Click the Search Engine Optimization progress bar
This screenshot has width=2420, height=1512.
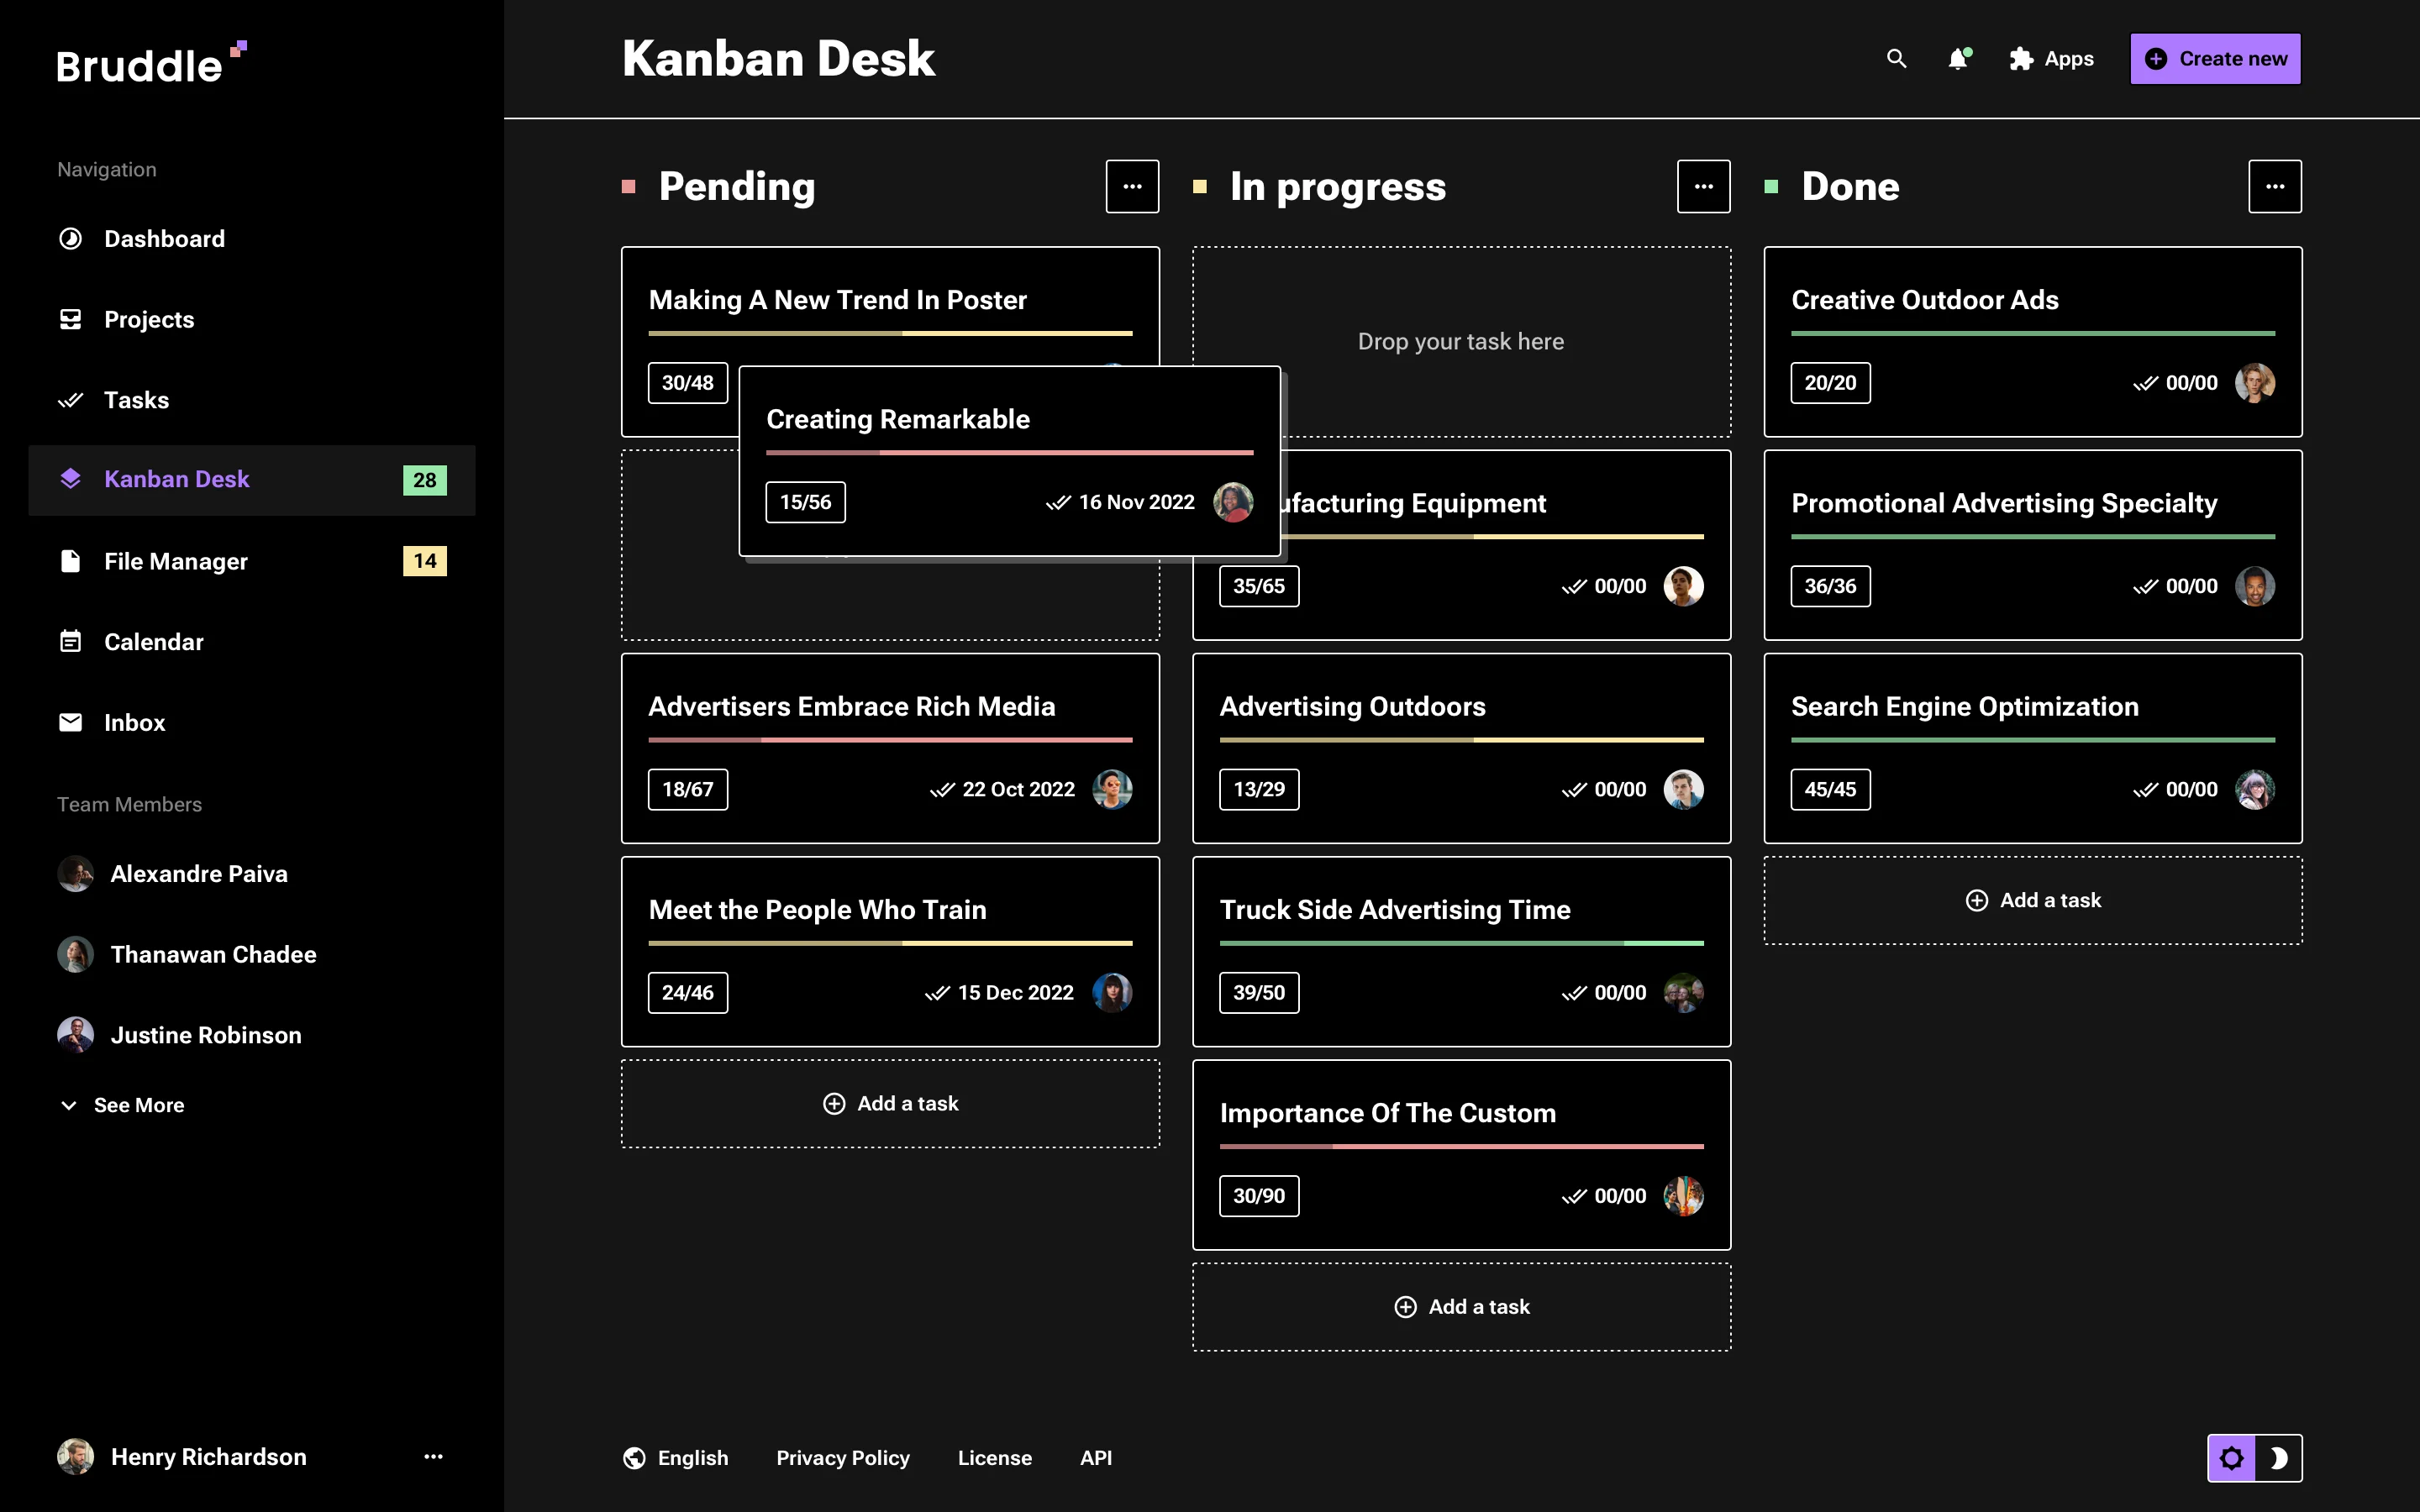pos(2032,740)
